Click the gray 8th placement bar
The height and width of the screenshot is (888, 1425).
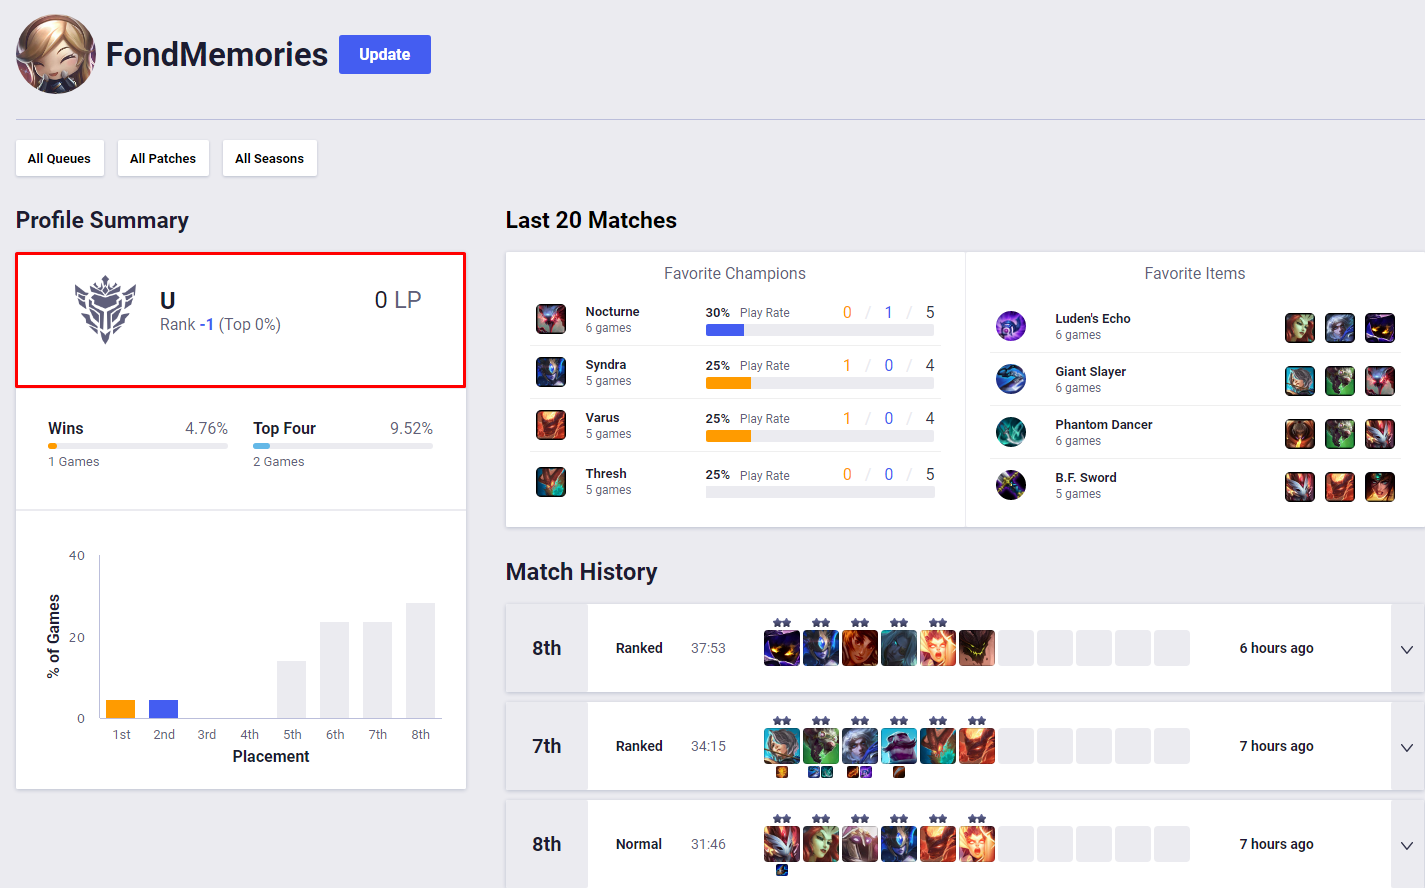point(420,660)
